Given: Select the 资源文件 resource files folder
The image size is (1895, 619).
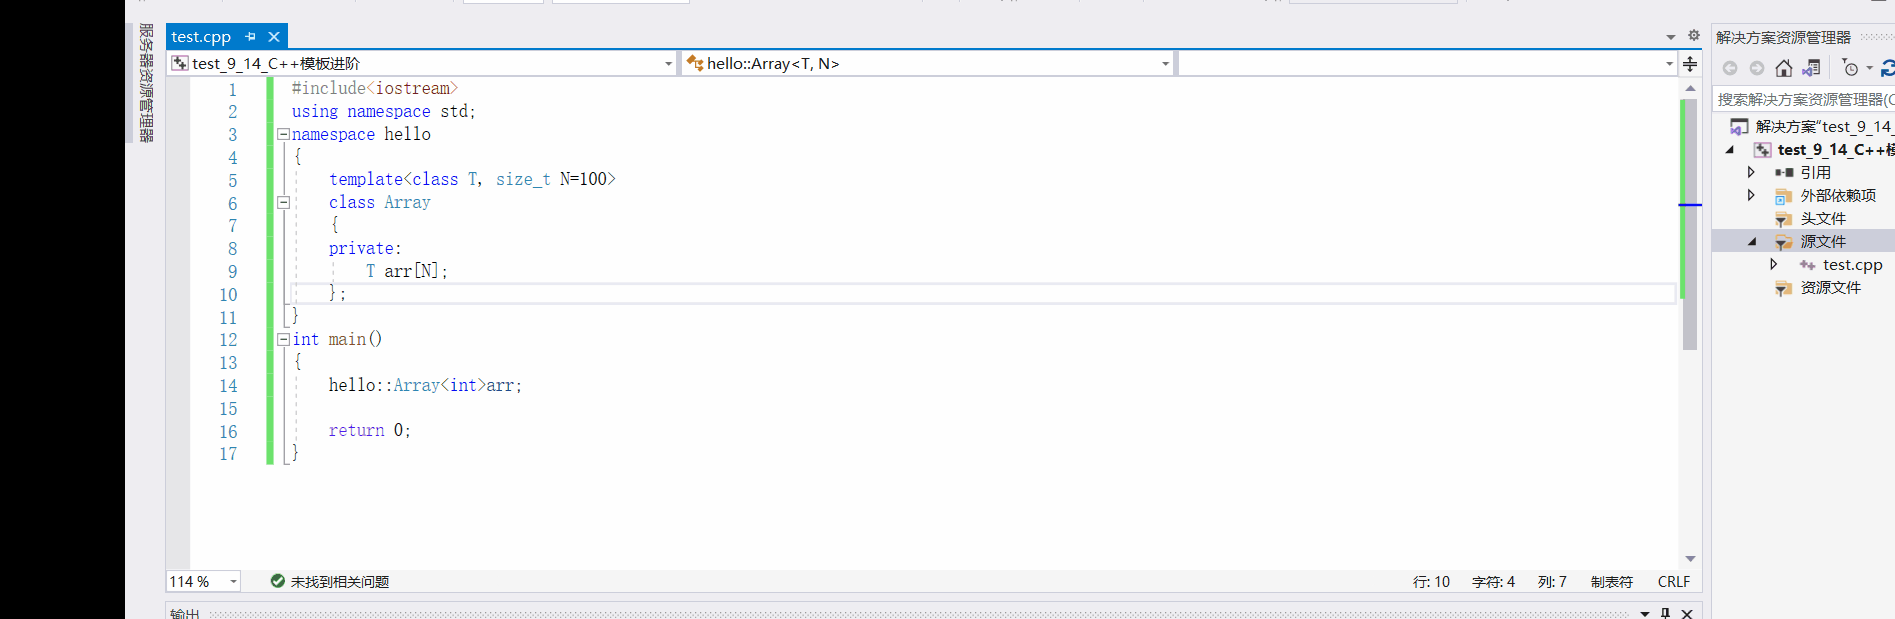Looking at the screenshot, I should point(1830,287).
